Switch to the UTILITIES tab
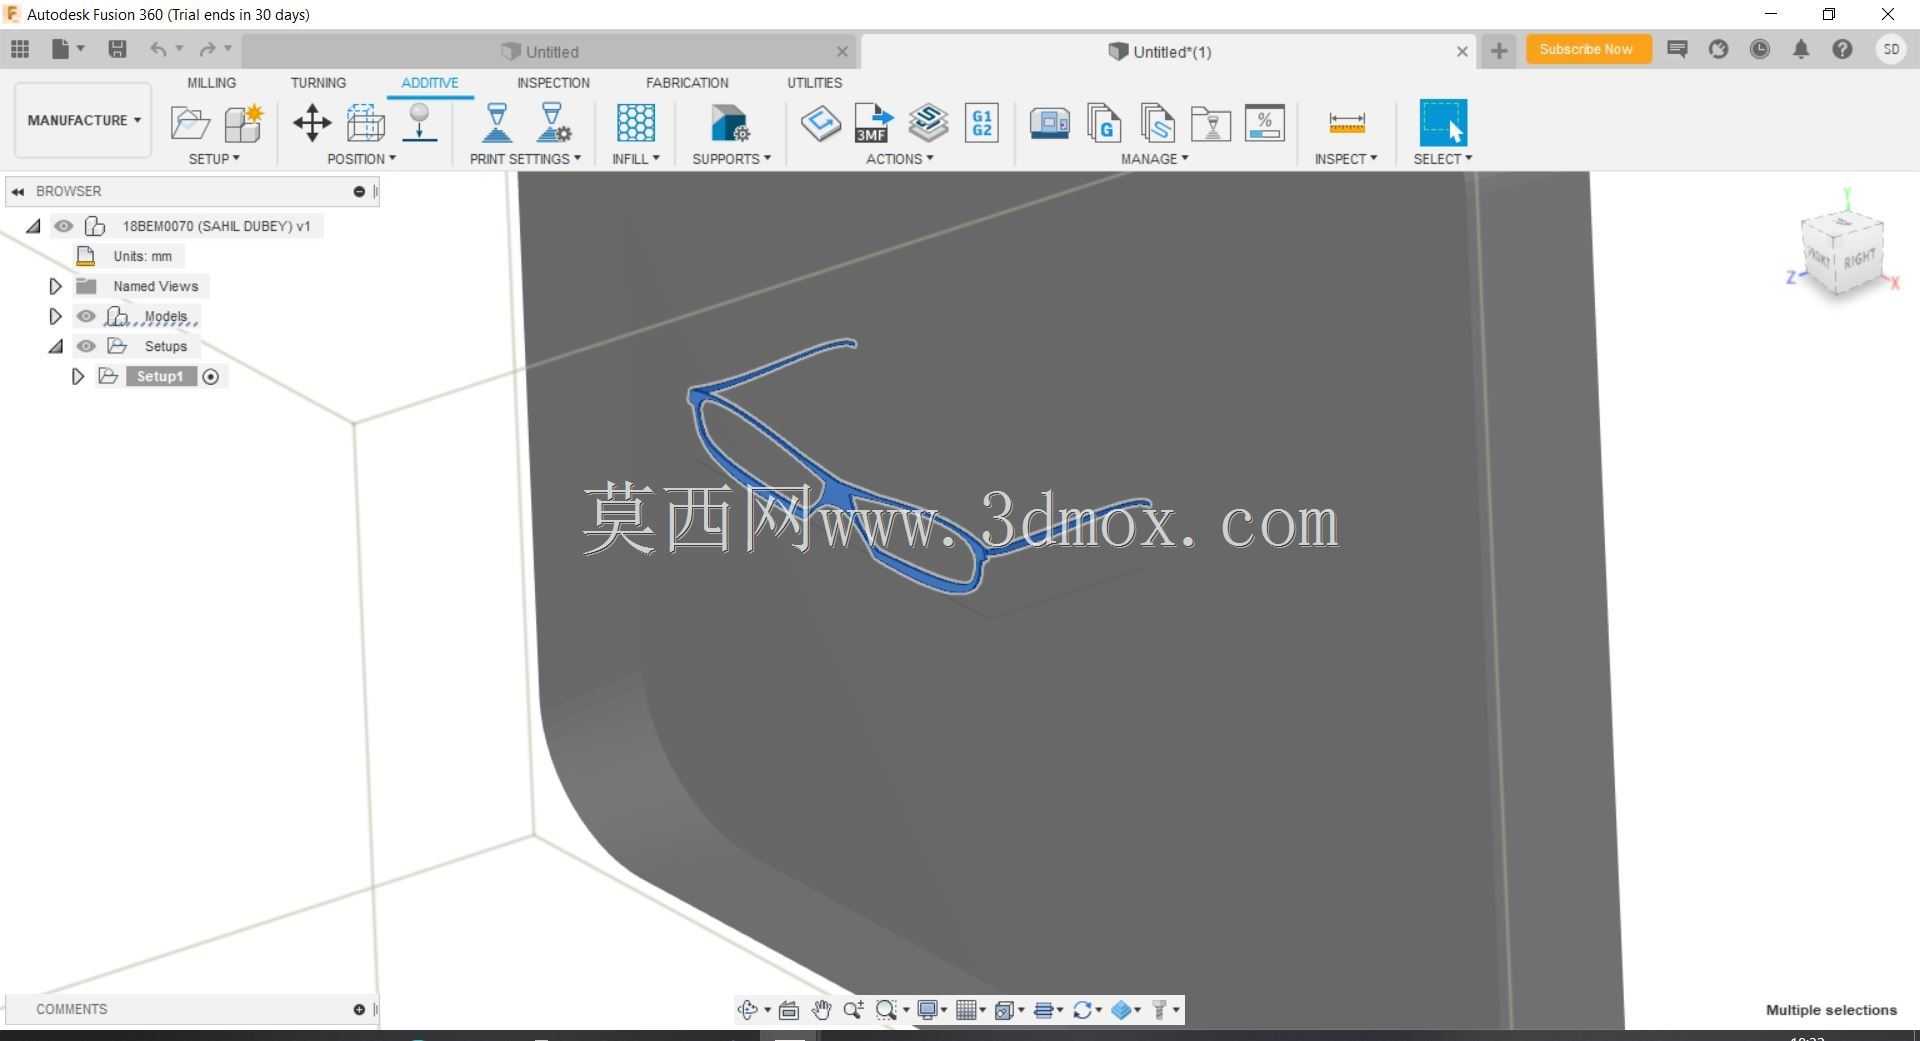 point(814,83)
